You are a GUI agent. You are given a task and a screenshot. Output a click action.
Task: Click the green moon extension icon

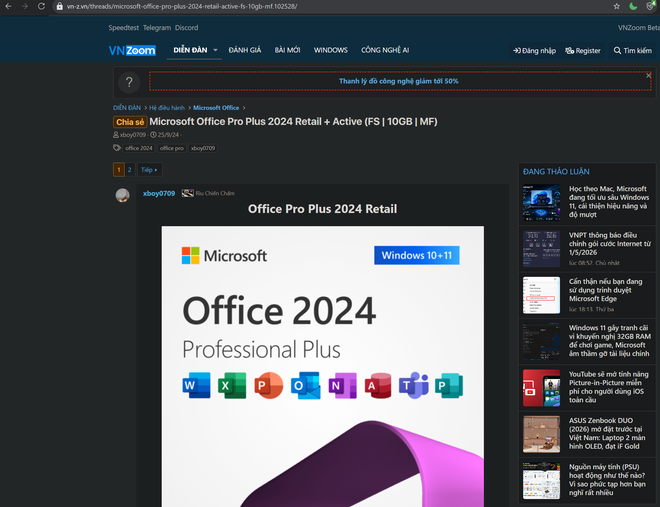click(x=633, y=6)
